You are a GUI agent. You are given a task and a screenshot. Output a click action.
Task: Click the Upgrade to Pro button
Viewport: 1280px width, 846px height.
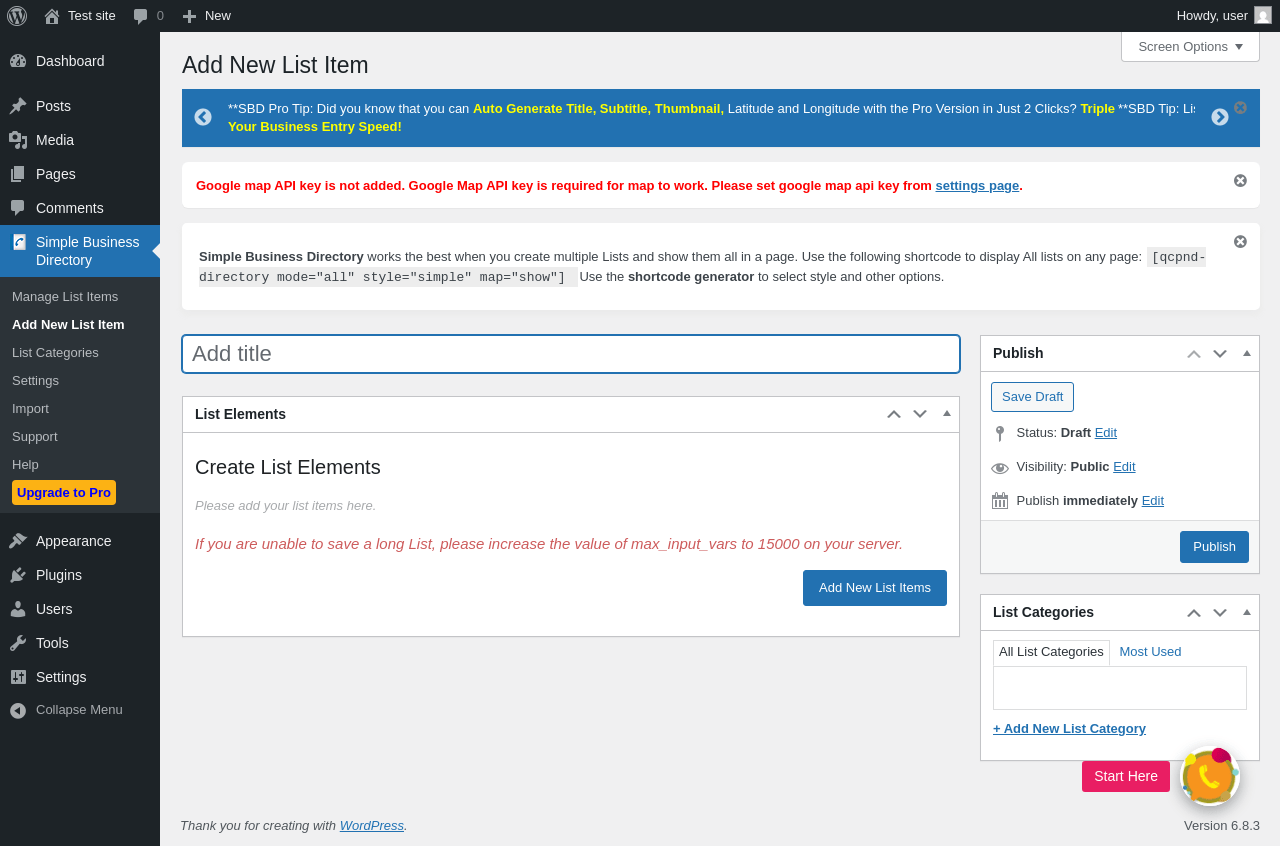[64, 492]
